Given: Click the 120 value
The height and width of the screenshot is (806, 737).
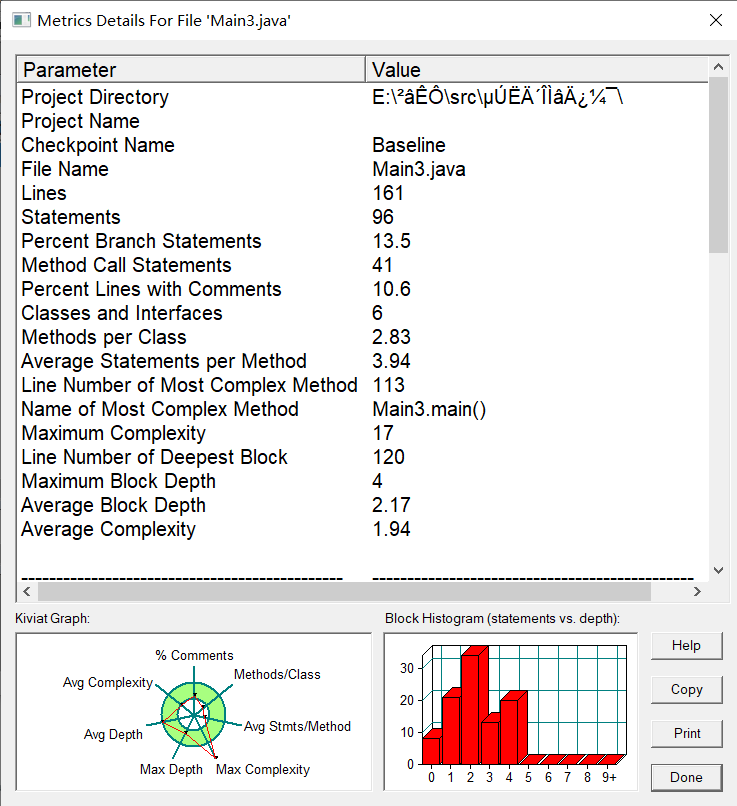Looking at the screenshot, I should pos(389,457).
